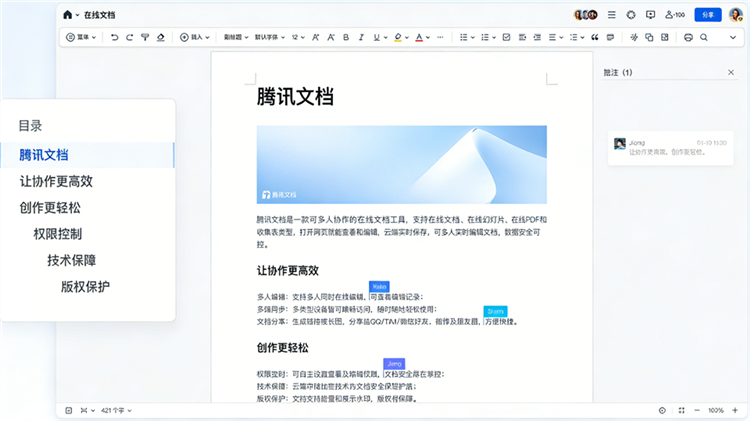Open the hamburger menu in the header
This screenshot has width=750, height=421.
[x=611, y=15]
